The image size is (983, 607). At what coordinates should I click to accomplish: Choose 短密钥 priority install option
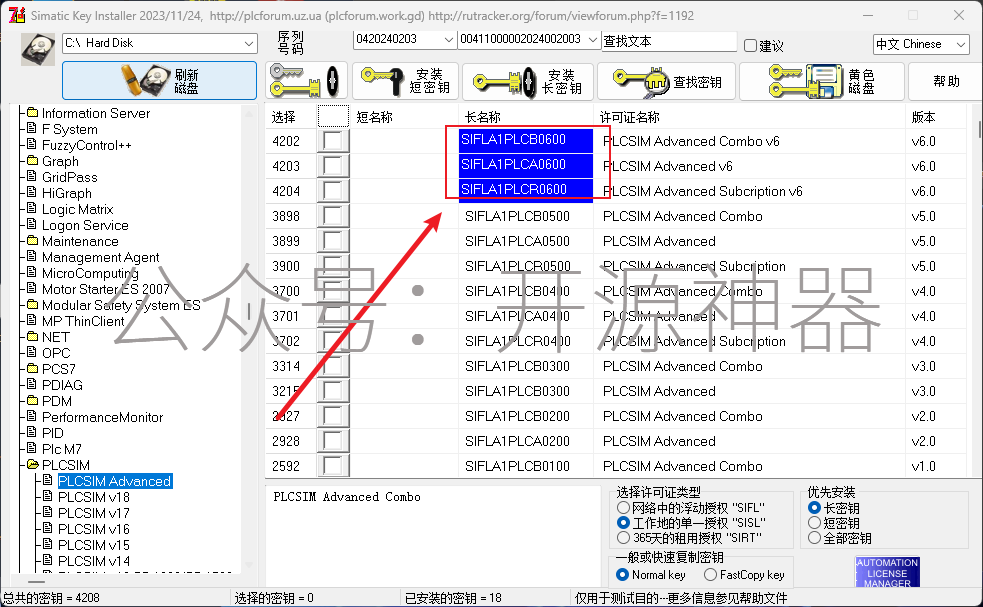[814, 522]
